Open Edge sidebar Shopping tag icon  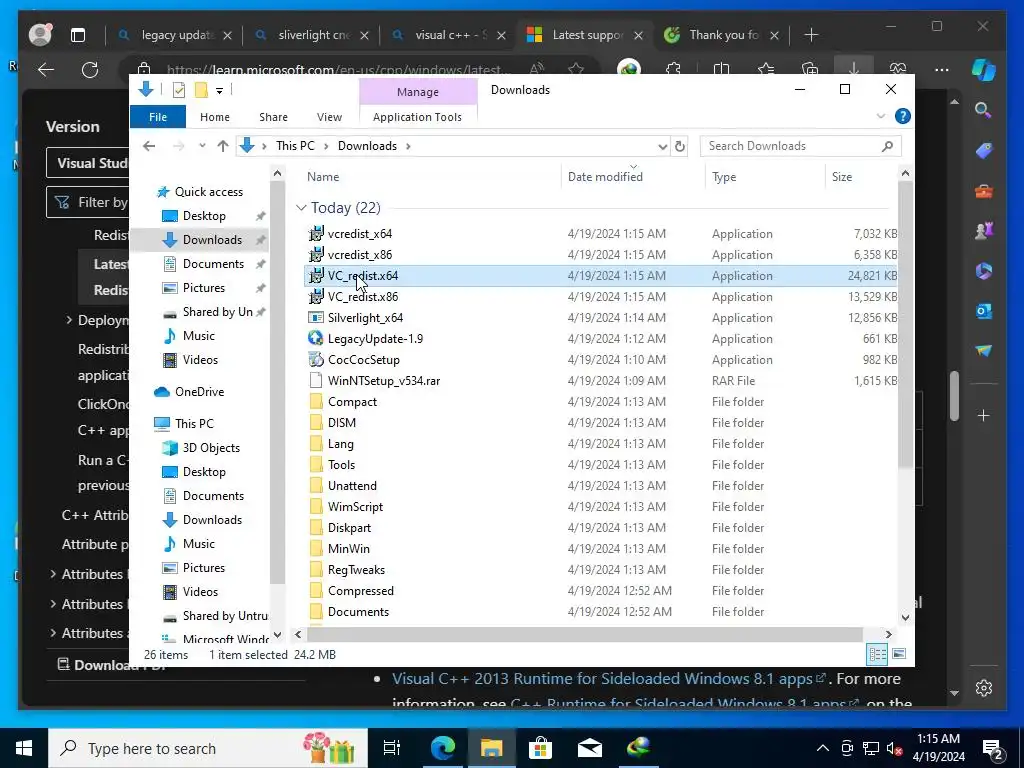coord(984,151)
